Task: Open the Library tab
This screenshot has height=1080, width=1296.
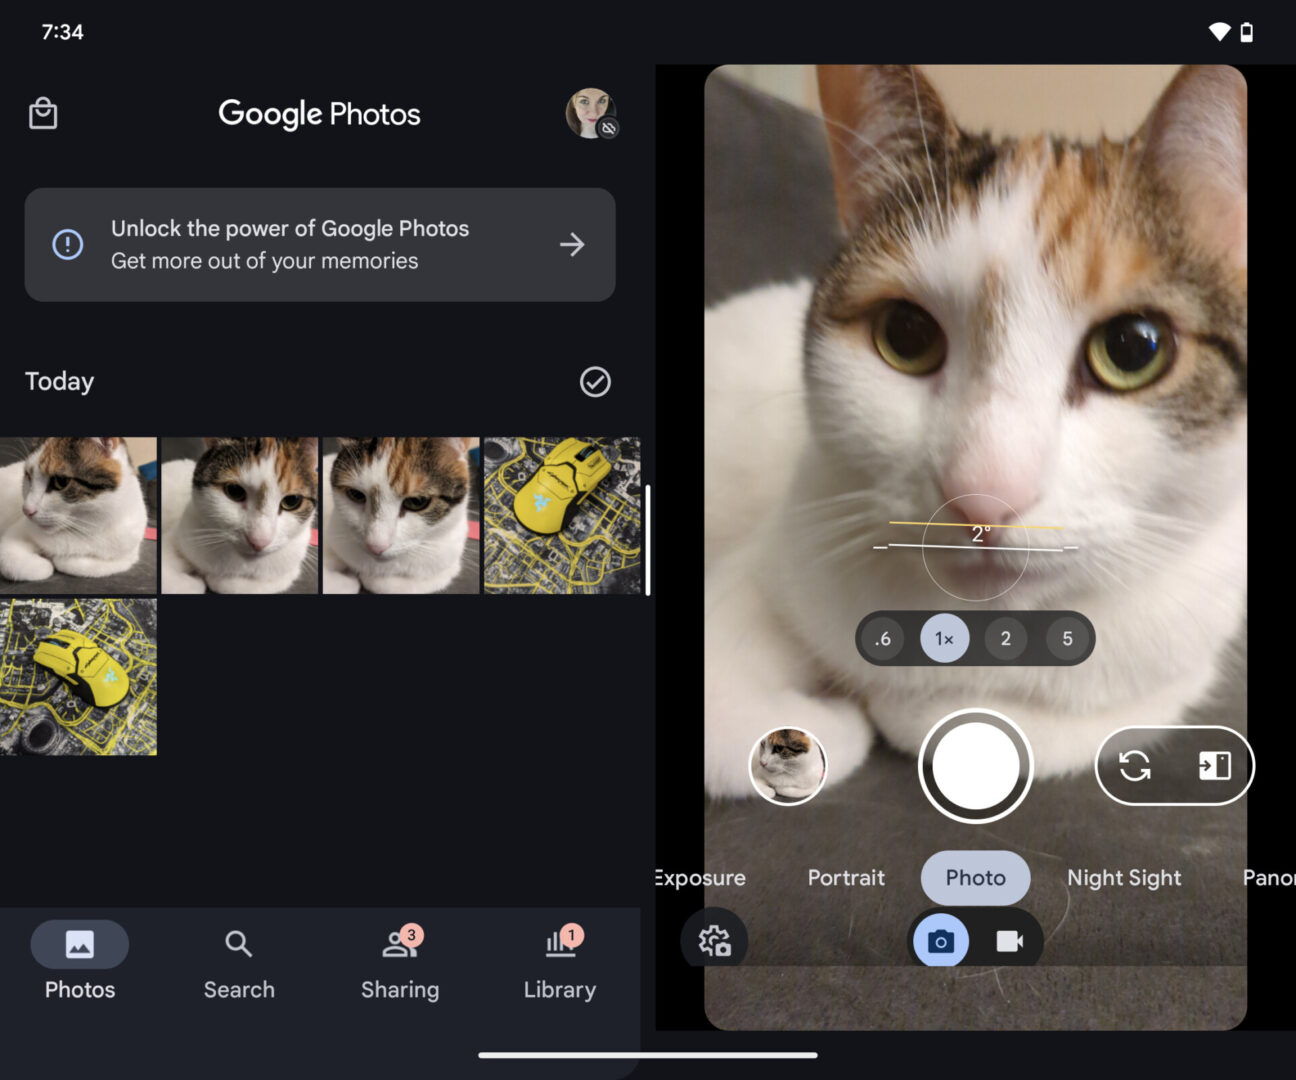Action: click(x=560, y=962)
